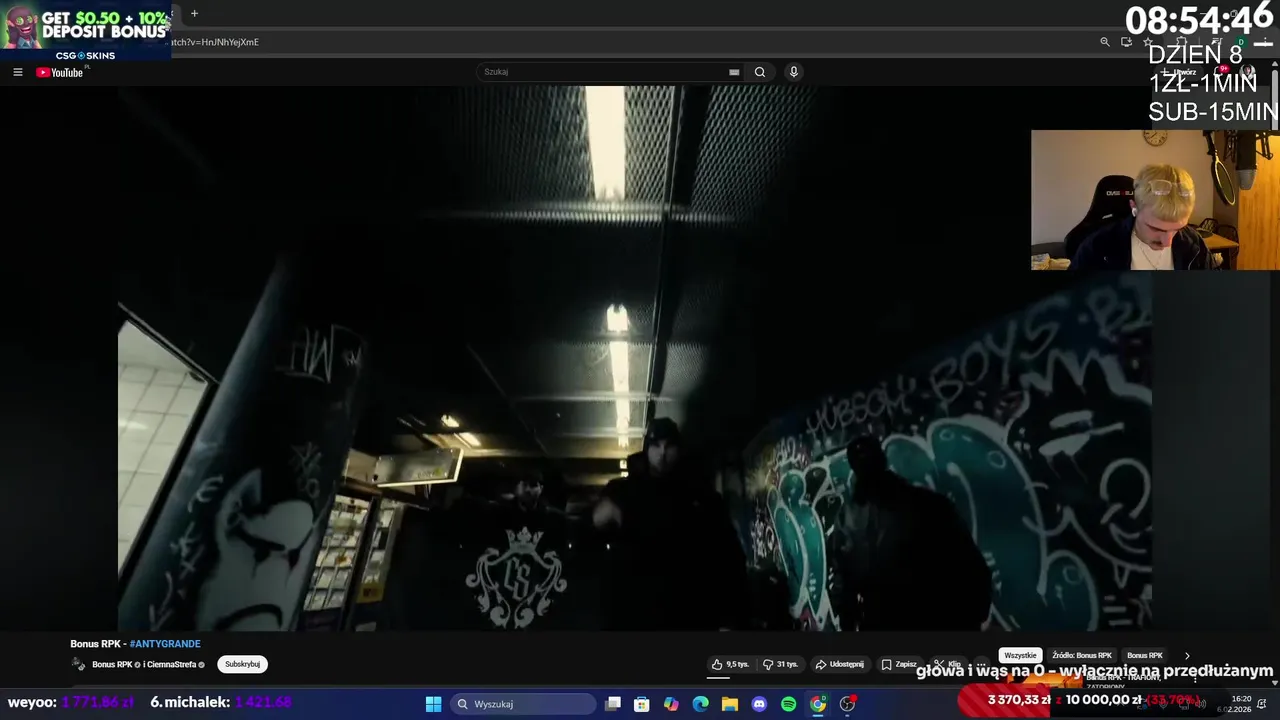Viewport: 1280px width, 720px height.
Task: Switch to Google Chrome on taskbar
Action: point(818,704)
